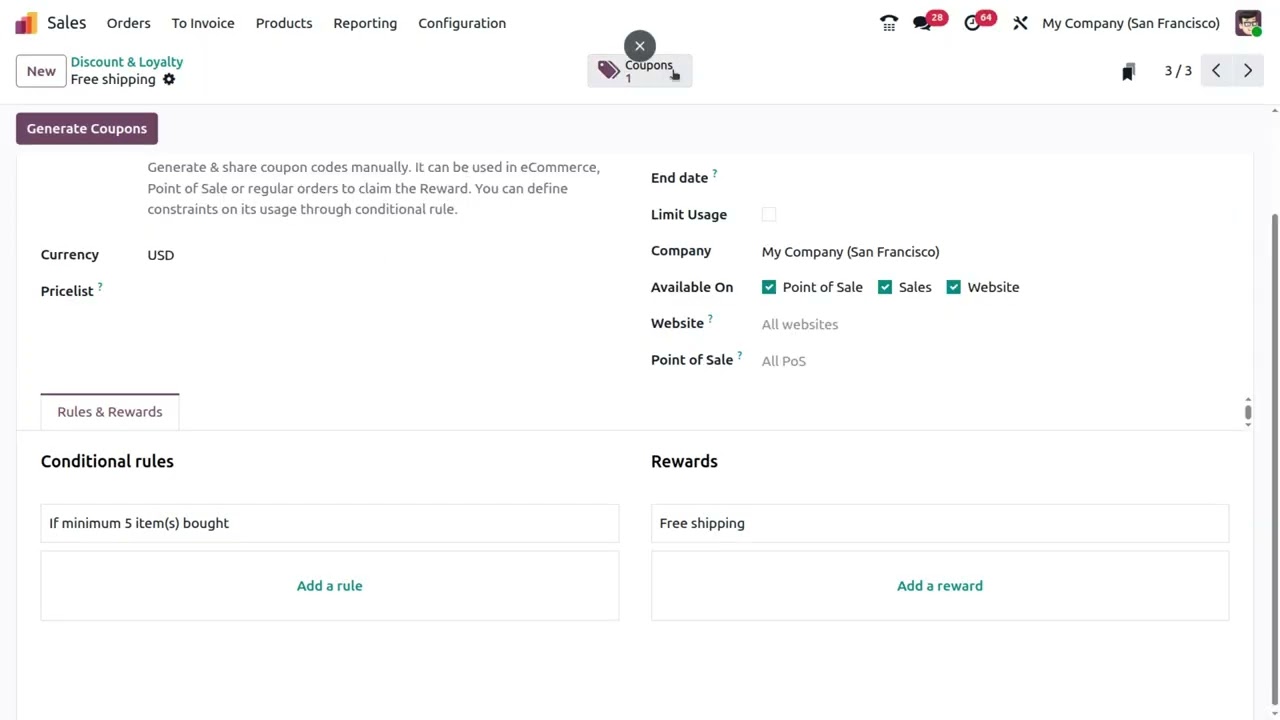Click the vertical page scrollbar
The image size is (1280, 720).
click(1274, 459)
